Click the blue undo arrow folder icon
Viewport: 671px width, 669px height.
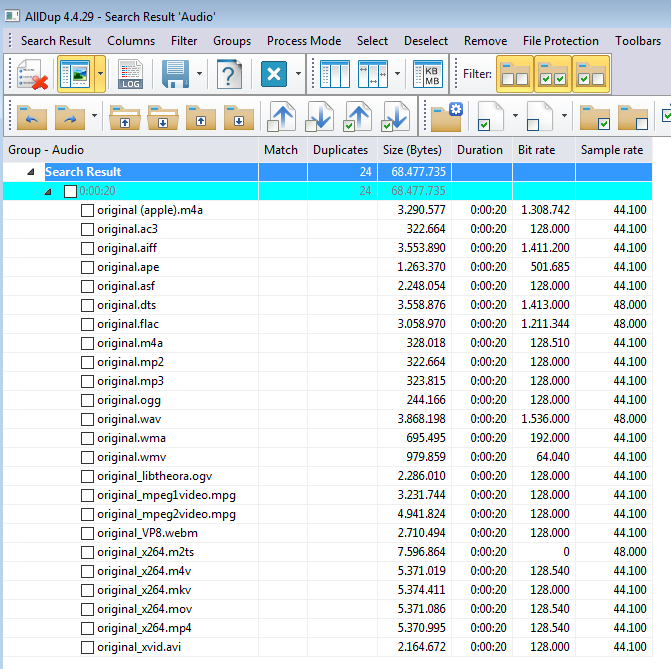click(x=31, y=116)
